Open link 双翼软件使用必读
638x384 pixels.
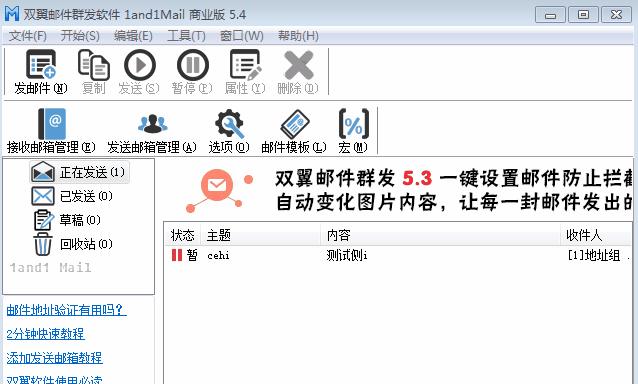pyautogui.click(x=55, y=379)
